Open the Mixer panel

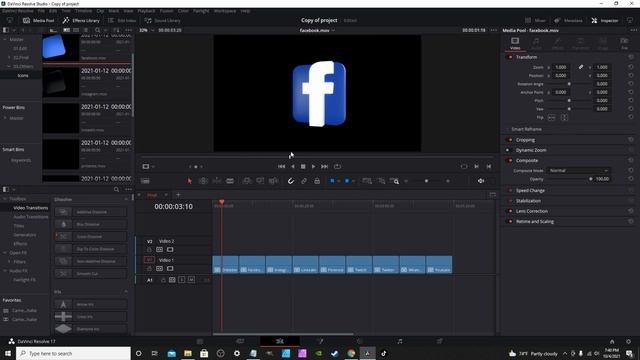[535, 20]
